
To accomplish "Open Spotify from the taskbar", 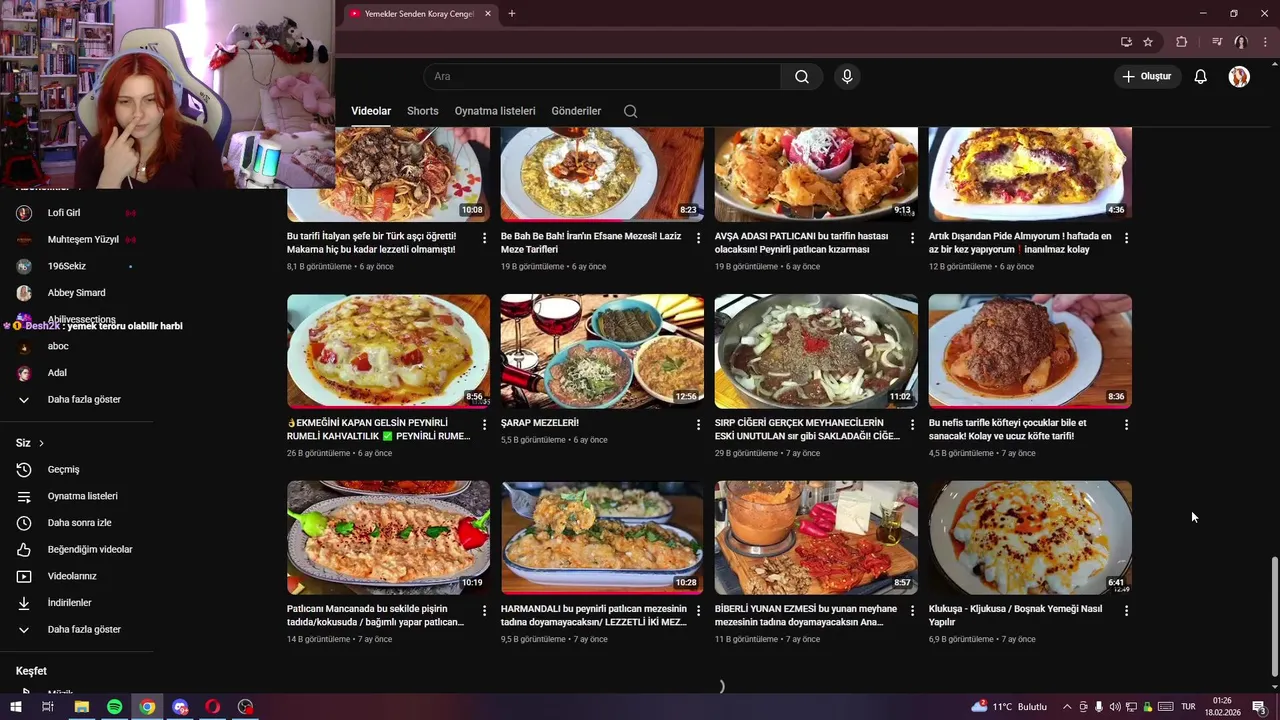I will pyautogui.click(x=114, y=707).
